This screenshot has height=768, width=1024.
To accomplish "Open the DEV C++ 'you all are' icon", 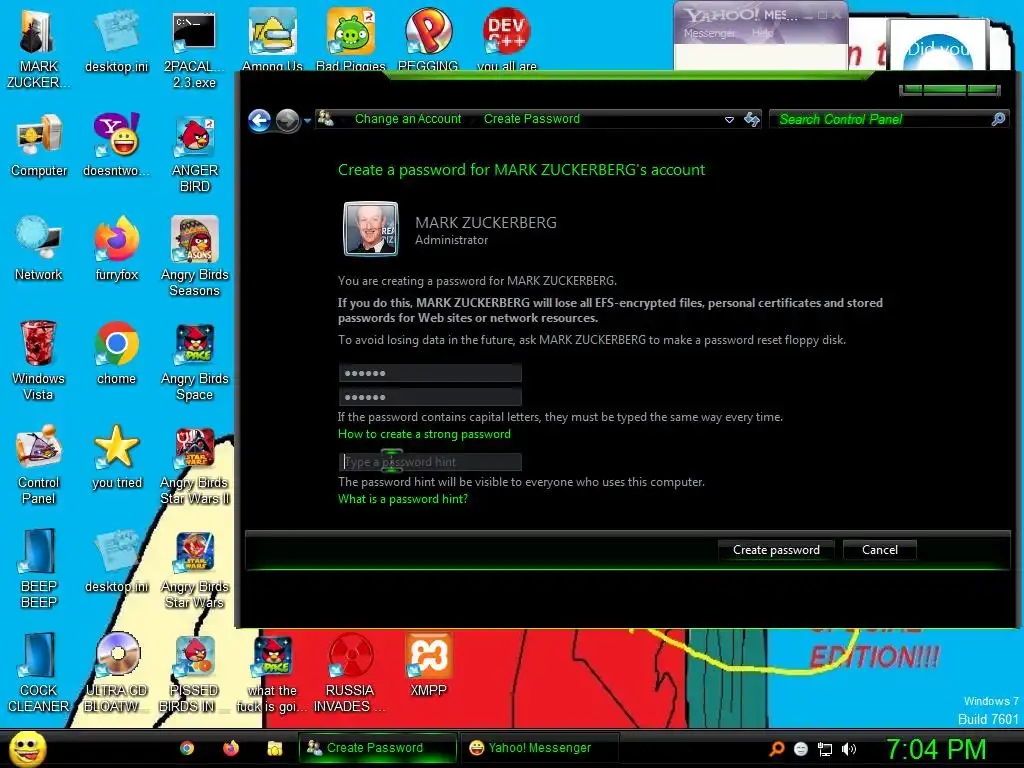I will coord(507,40).
